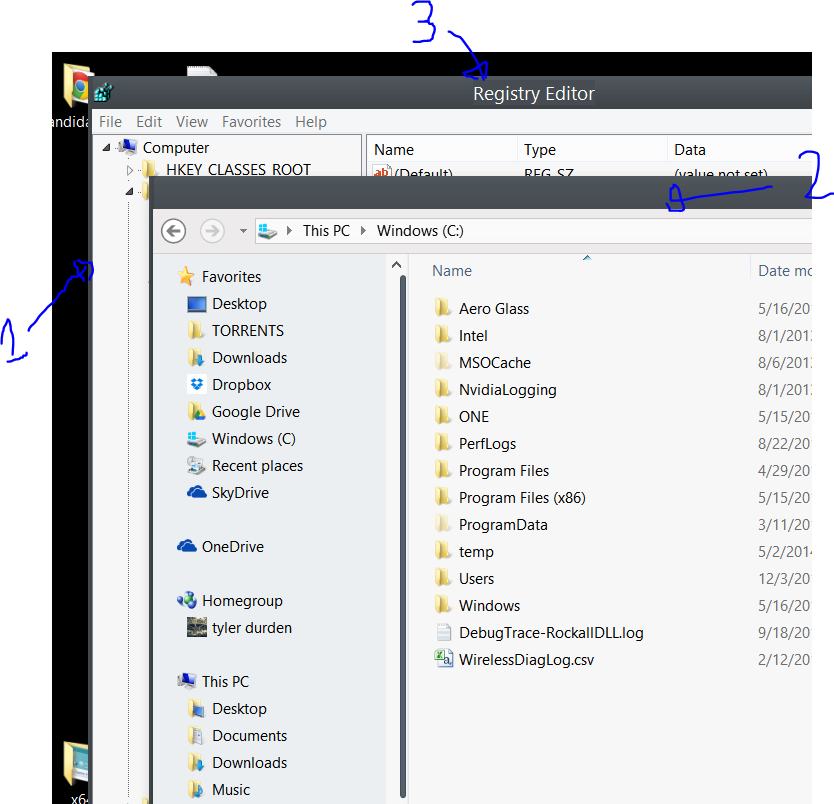Open Documents under This PC
Image resolution: width=834 pixels, height=804 pixels.
(x=249, y=736)
